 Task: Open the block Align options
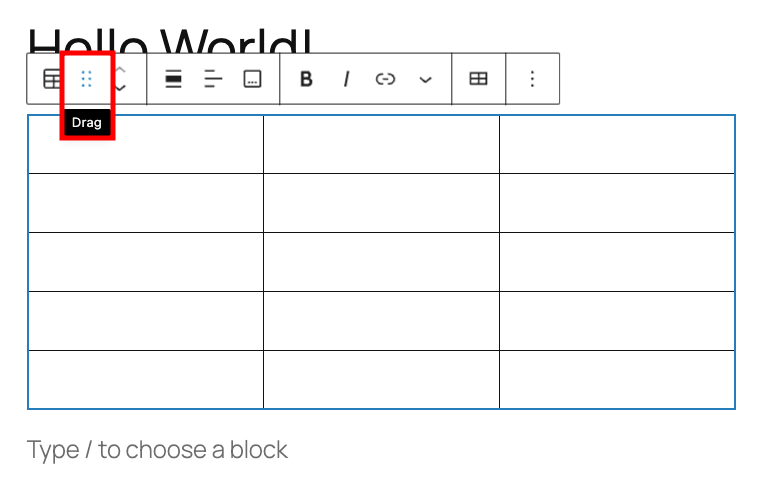[x=173, y=80]
